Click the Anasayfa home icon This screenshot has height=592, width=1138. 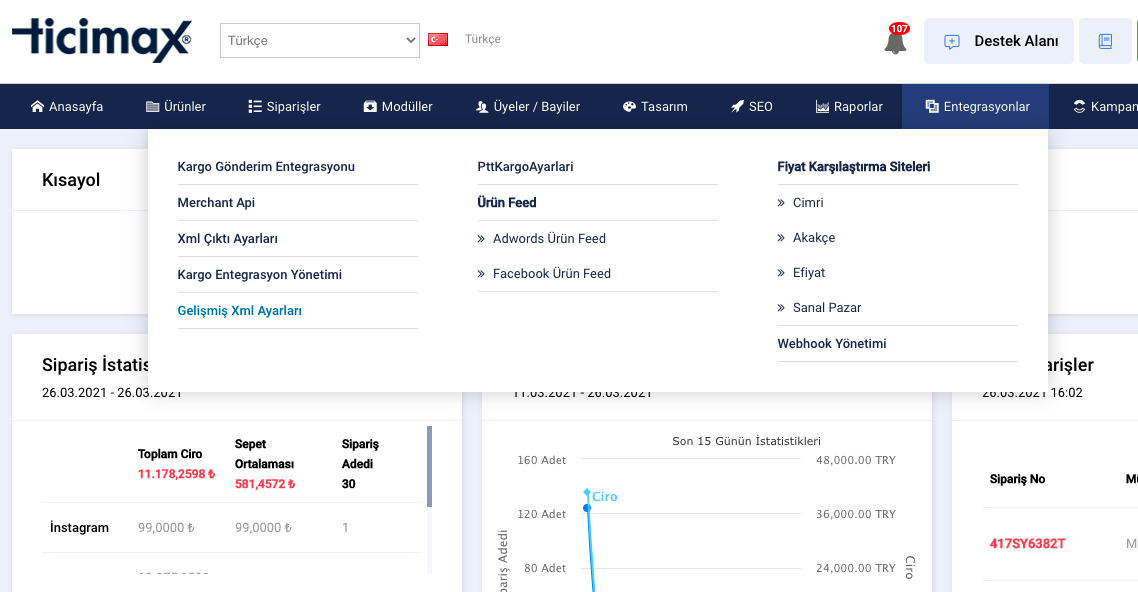coord(37,107)
